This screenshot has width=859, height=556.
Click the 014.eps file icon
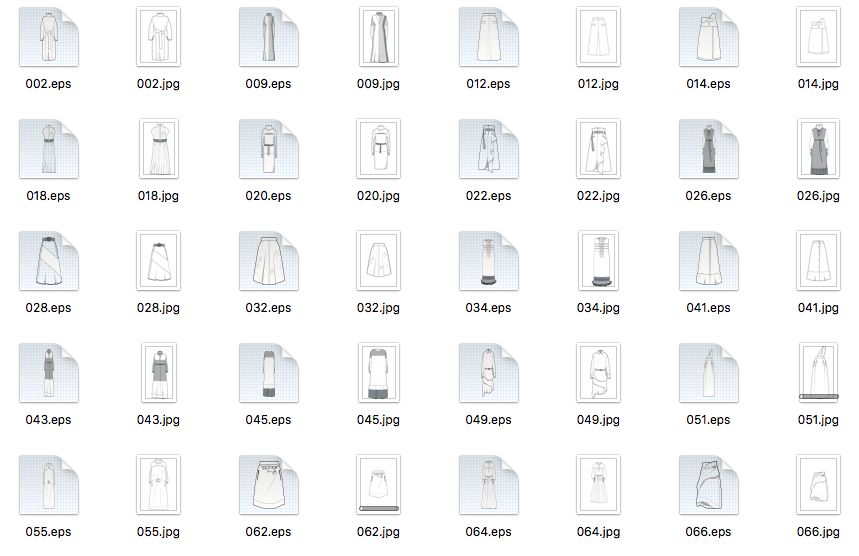pos(709,37)
